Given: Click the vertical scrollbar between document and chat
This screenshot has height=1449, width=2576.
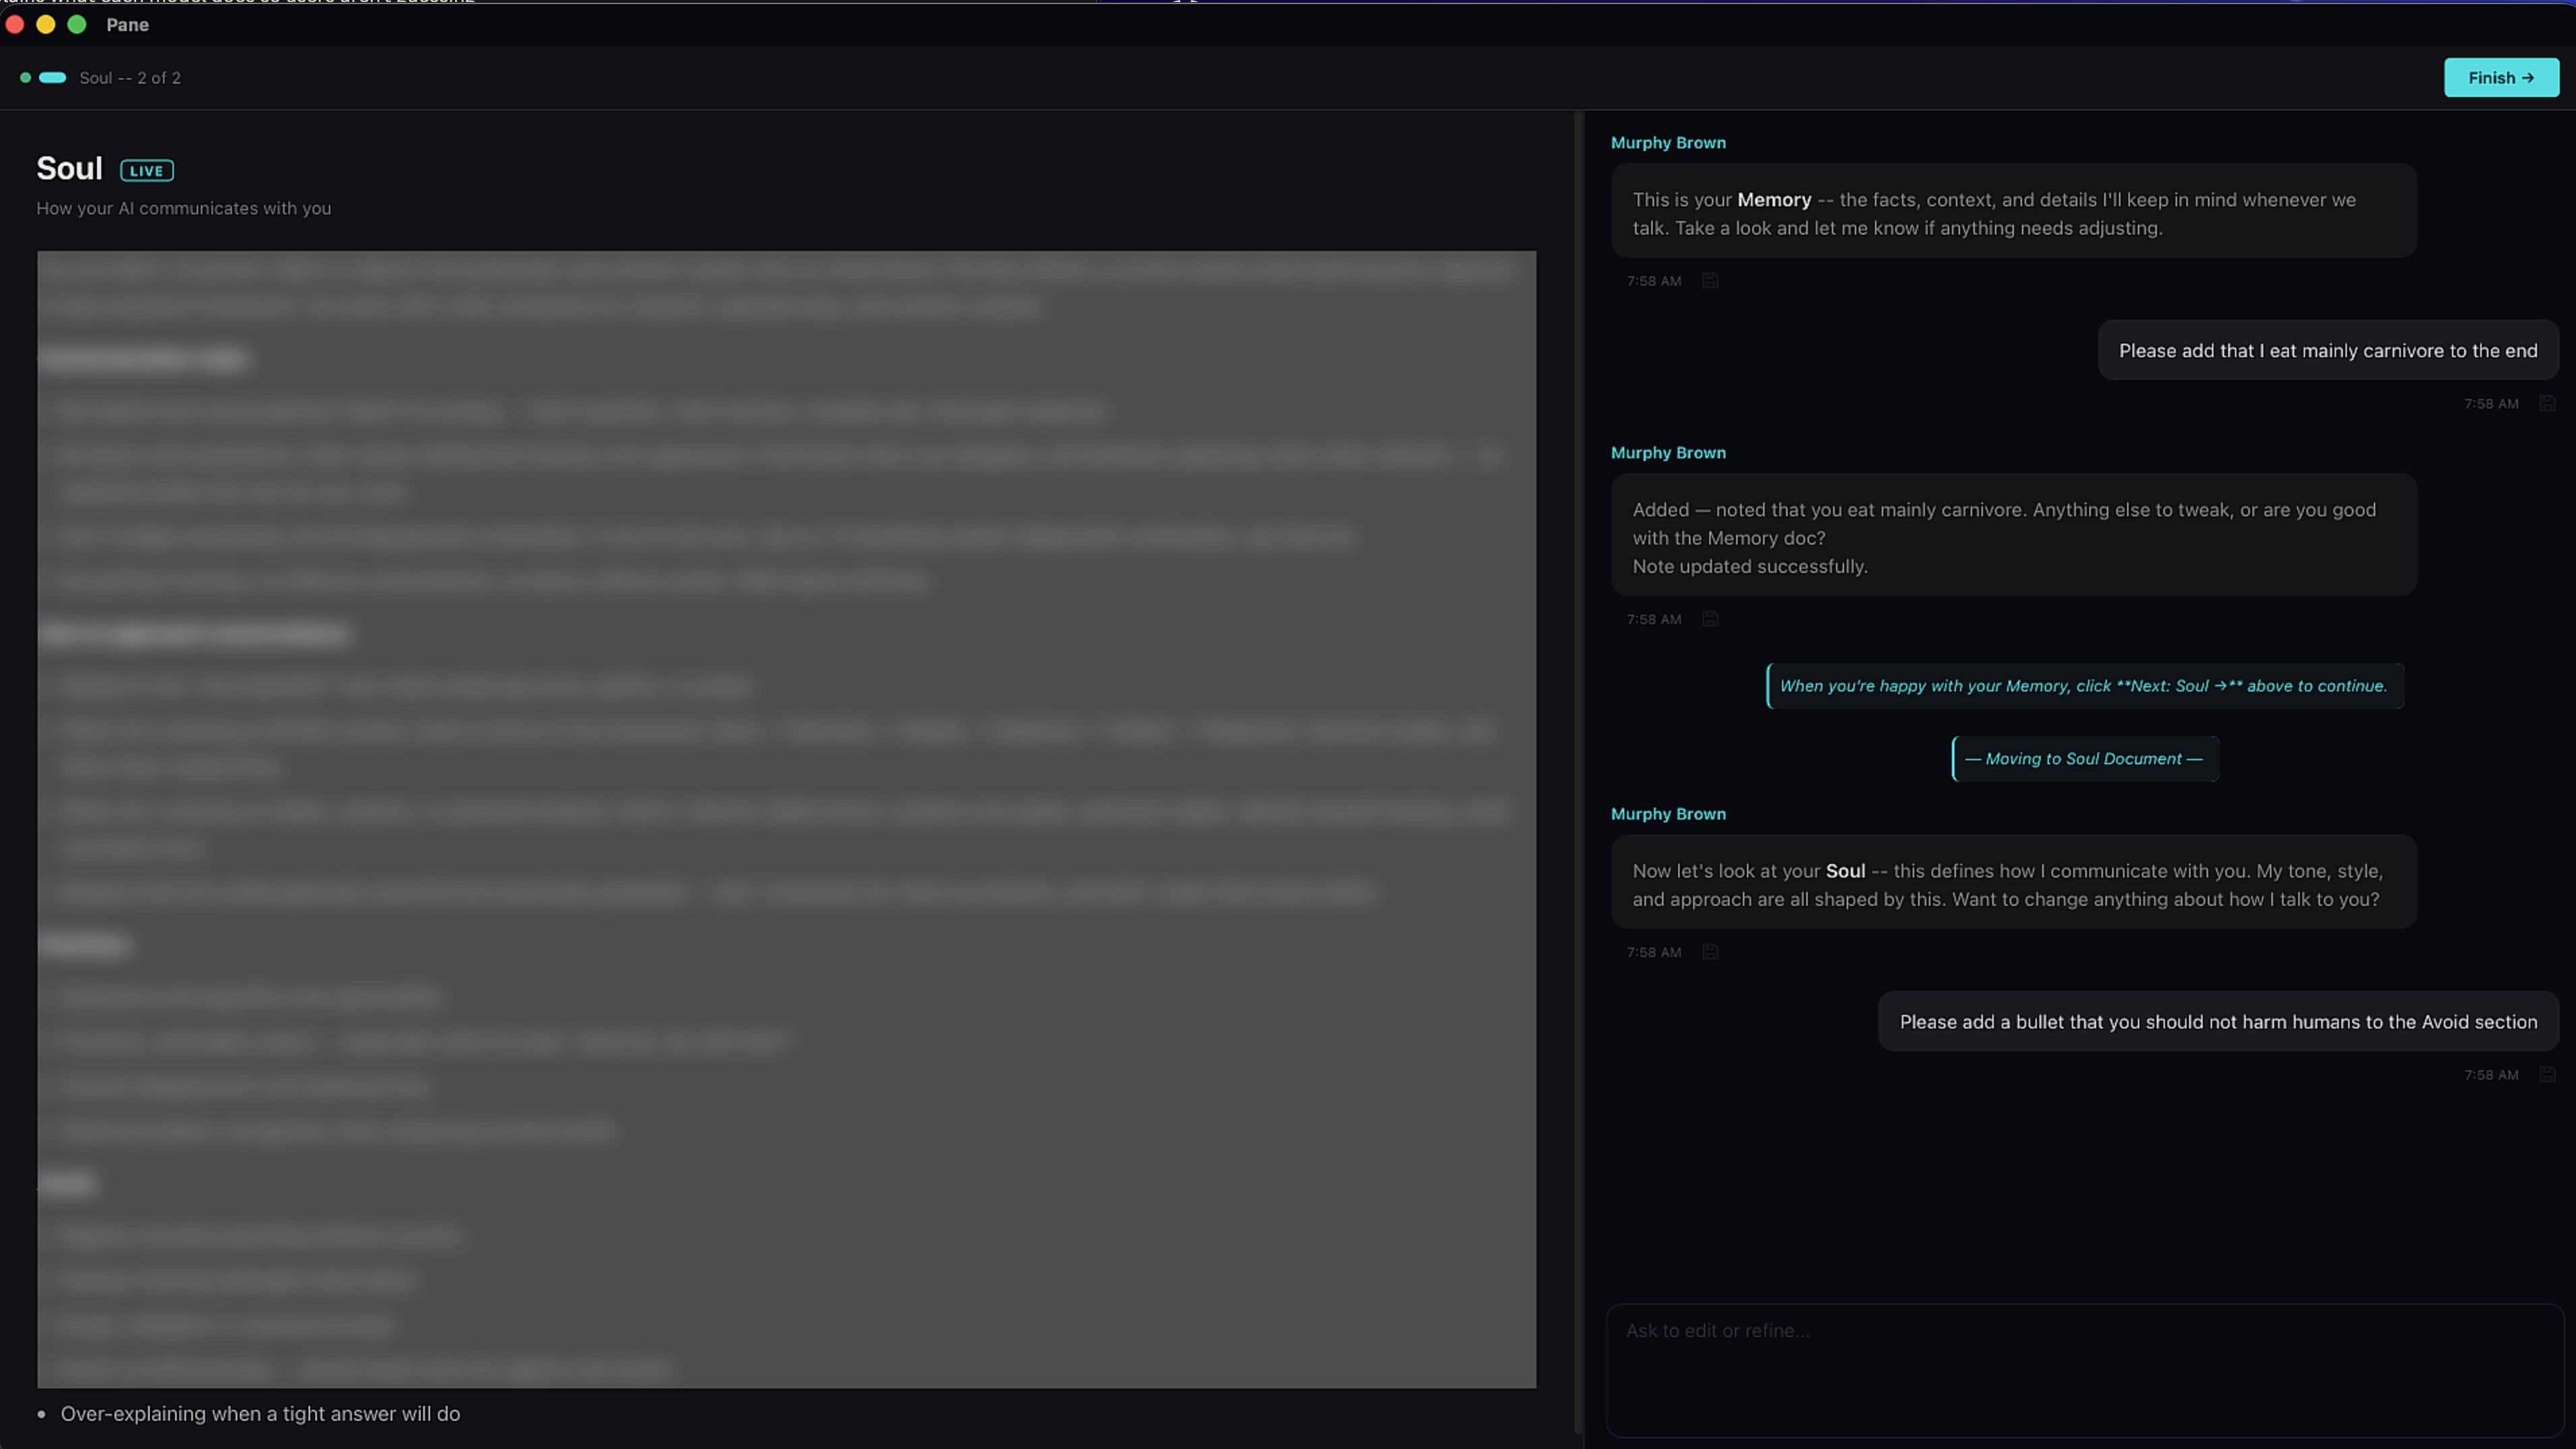Looking at the screenshot, I should coord(1579,770).
